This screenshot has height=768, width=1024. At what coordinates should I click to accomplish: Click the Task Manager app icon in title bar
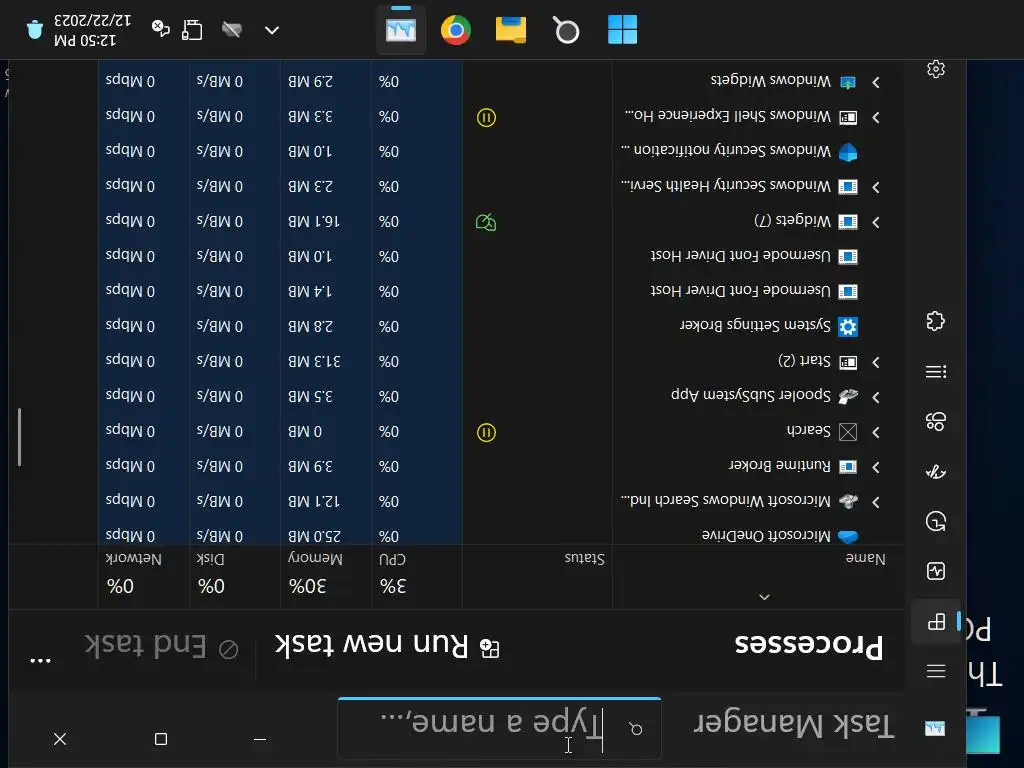coord(935,728)
